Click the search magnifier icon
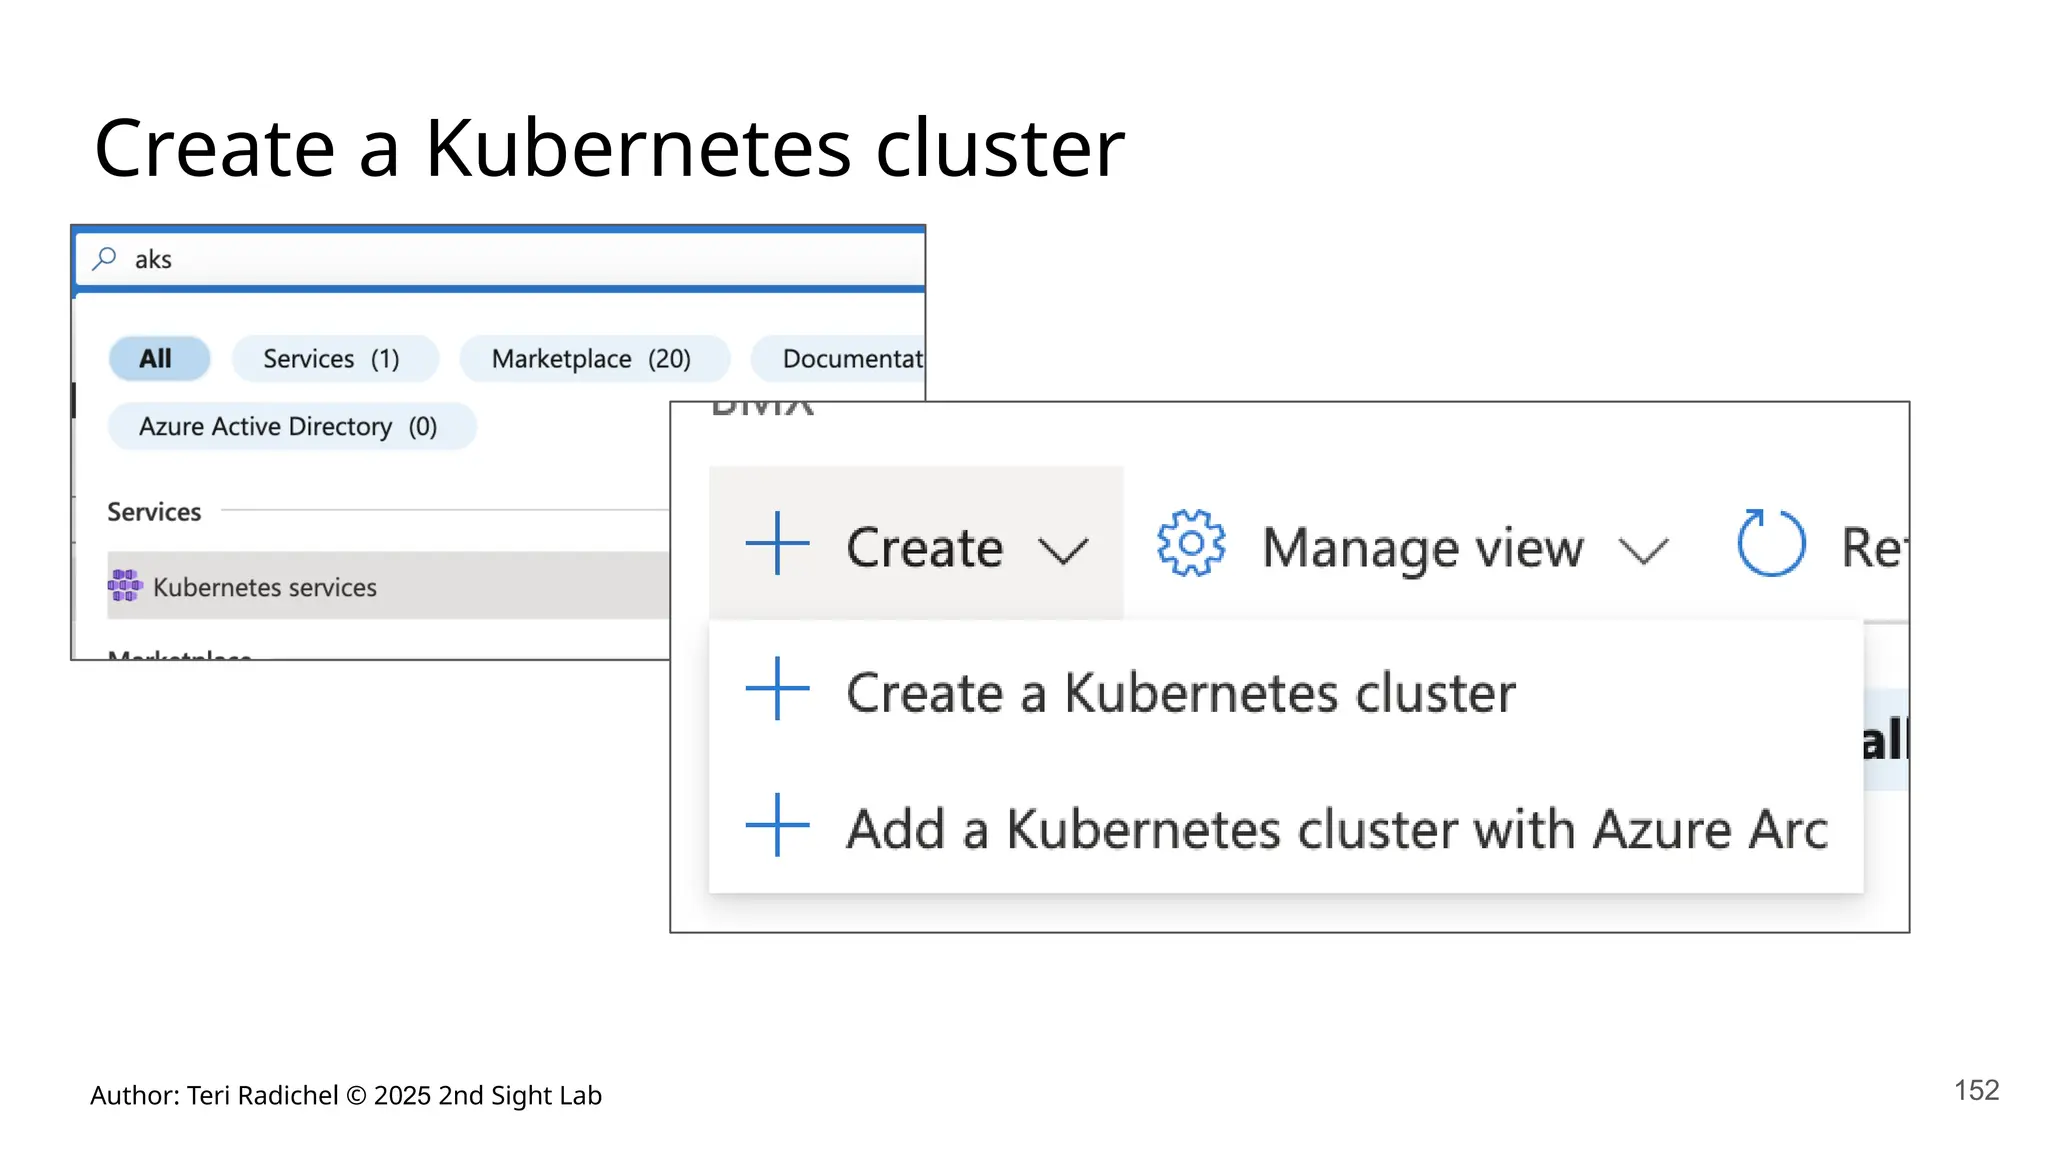Viewport: 2048px width, 1152px height. click(104, 259)
